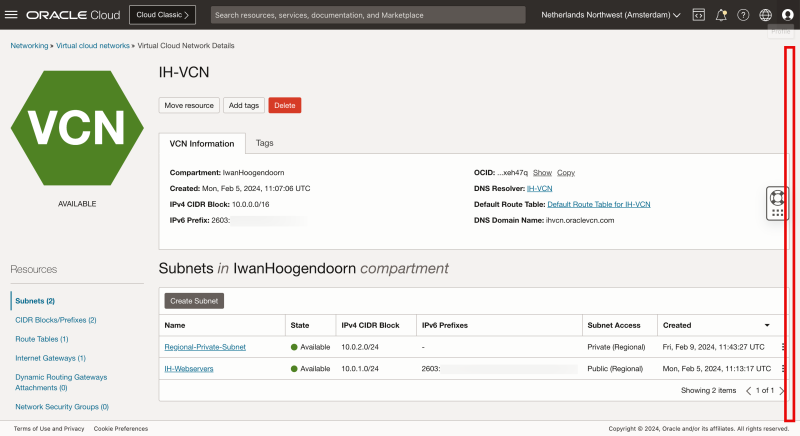Switch to the VCN Information tab

(202, 143)
